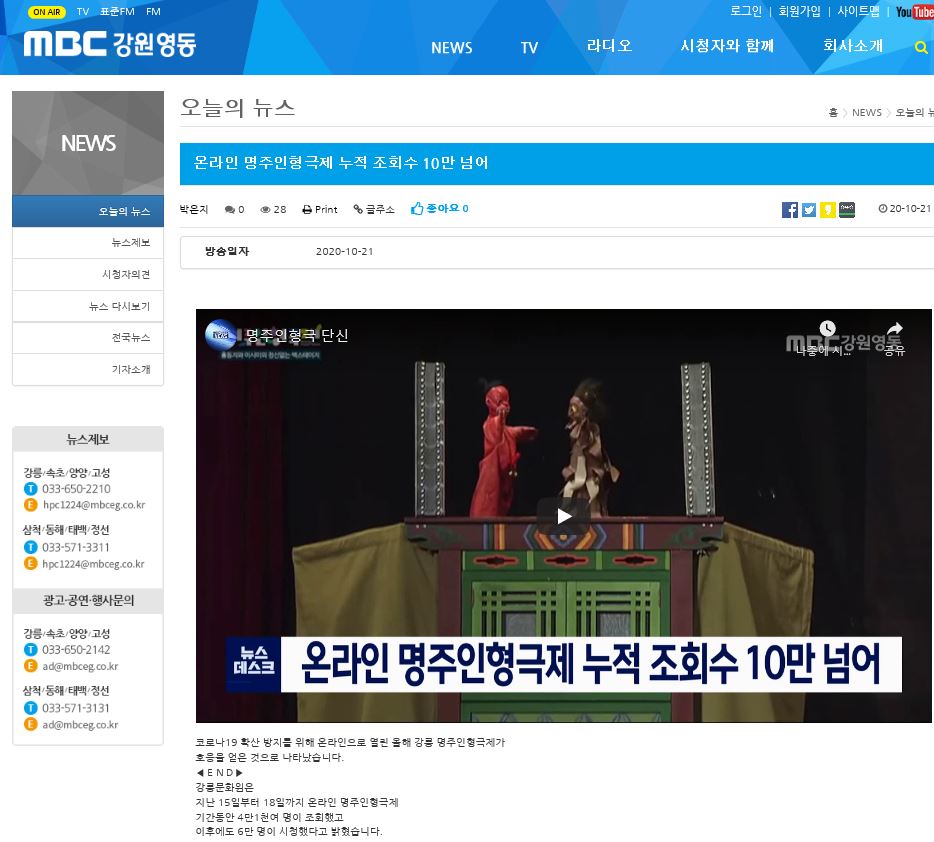Click the posted date 20-10-21 clock
Screen dimensions: 934x842
click(x=904, y=208)
